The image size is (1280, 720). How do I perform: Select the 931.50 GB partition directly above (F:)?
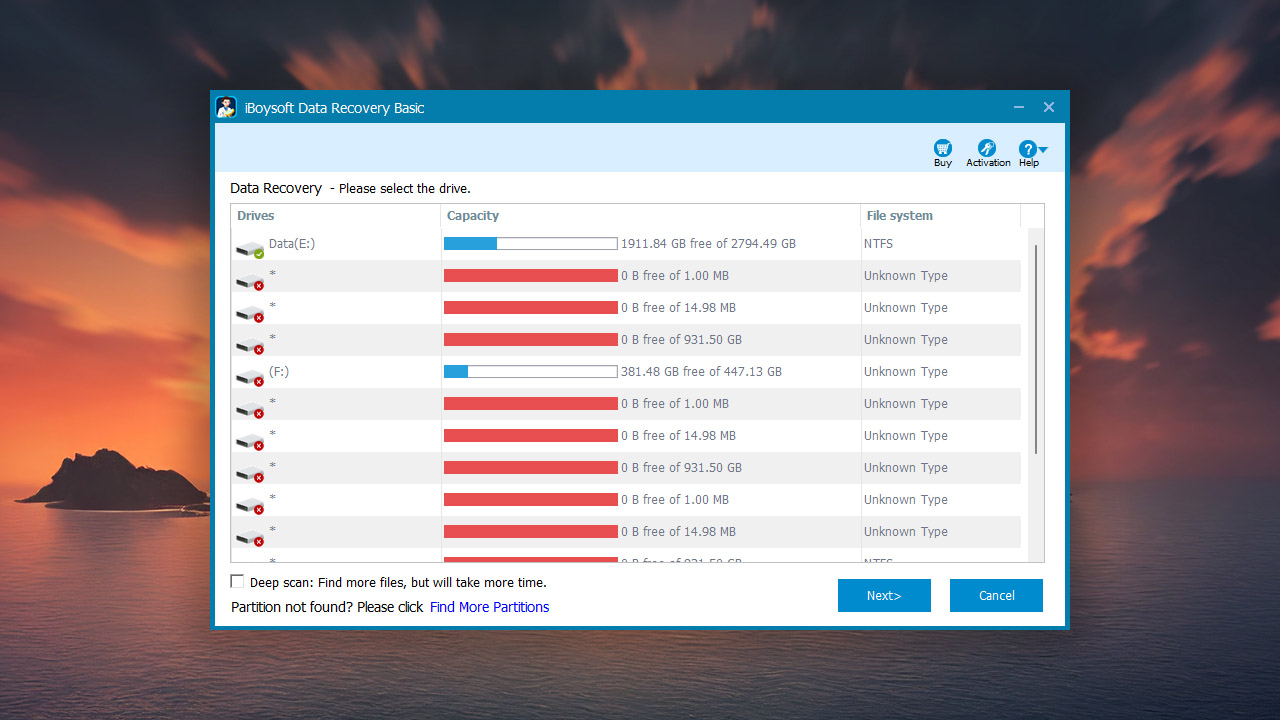626,340
